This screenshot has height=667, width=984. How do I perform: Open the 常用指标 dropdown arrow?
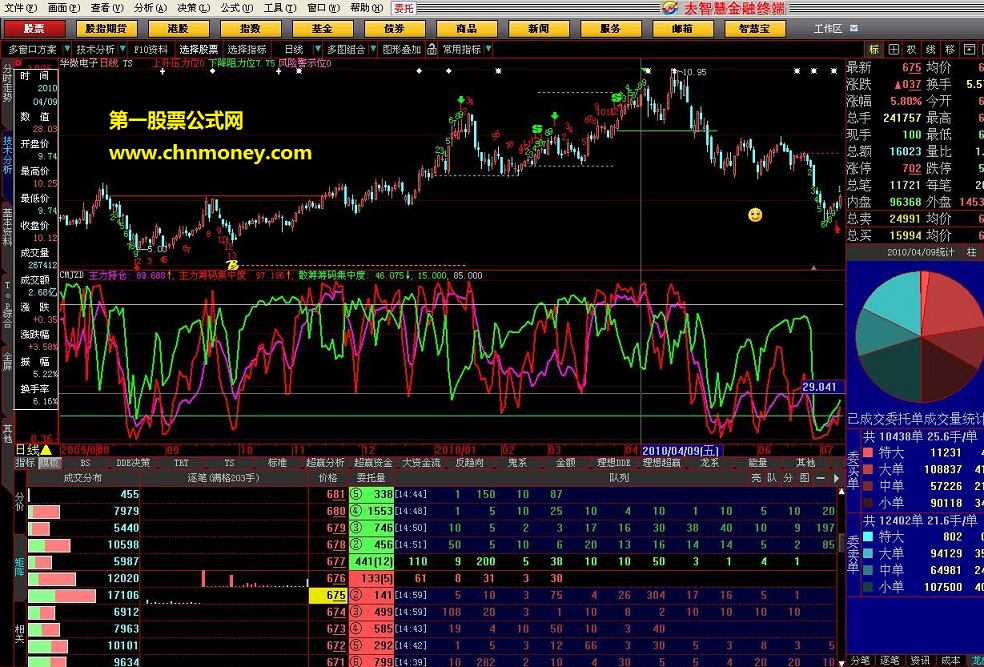[x=488, y=49]
